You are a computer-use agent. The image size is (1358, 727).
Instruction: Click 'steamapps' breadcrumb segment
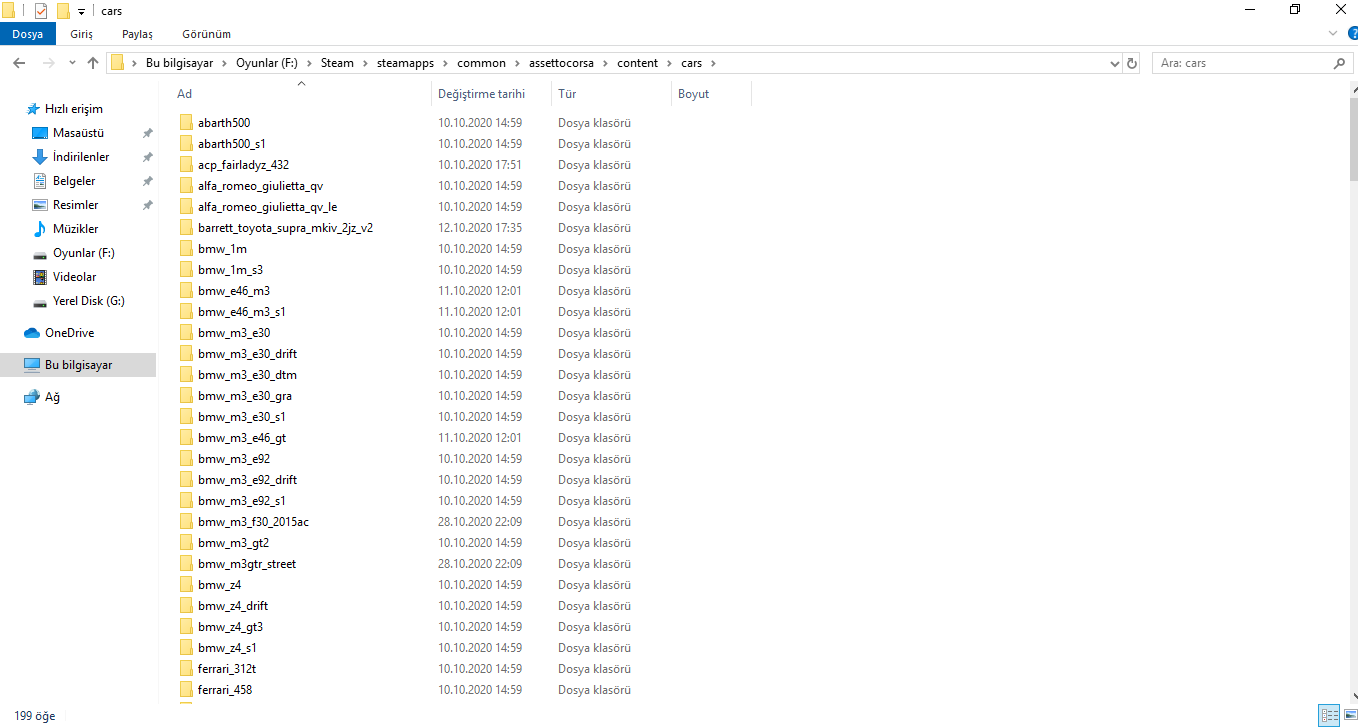[x=405, y=63]
